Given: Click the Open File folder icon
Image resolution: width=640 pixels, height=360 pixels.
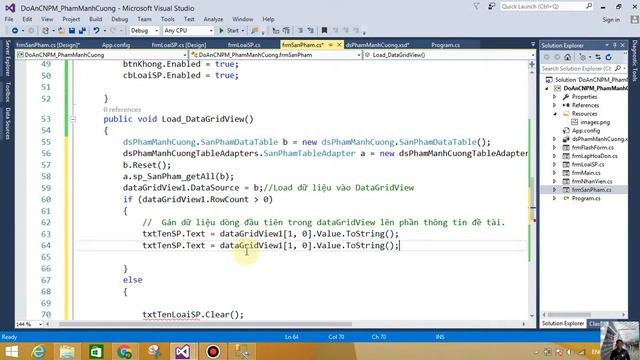Looking at the screenshot, I should point(61,31).
